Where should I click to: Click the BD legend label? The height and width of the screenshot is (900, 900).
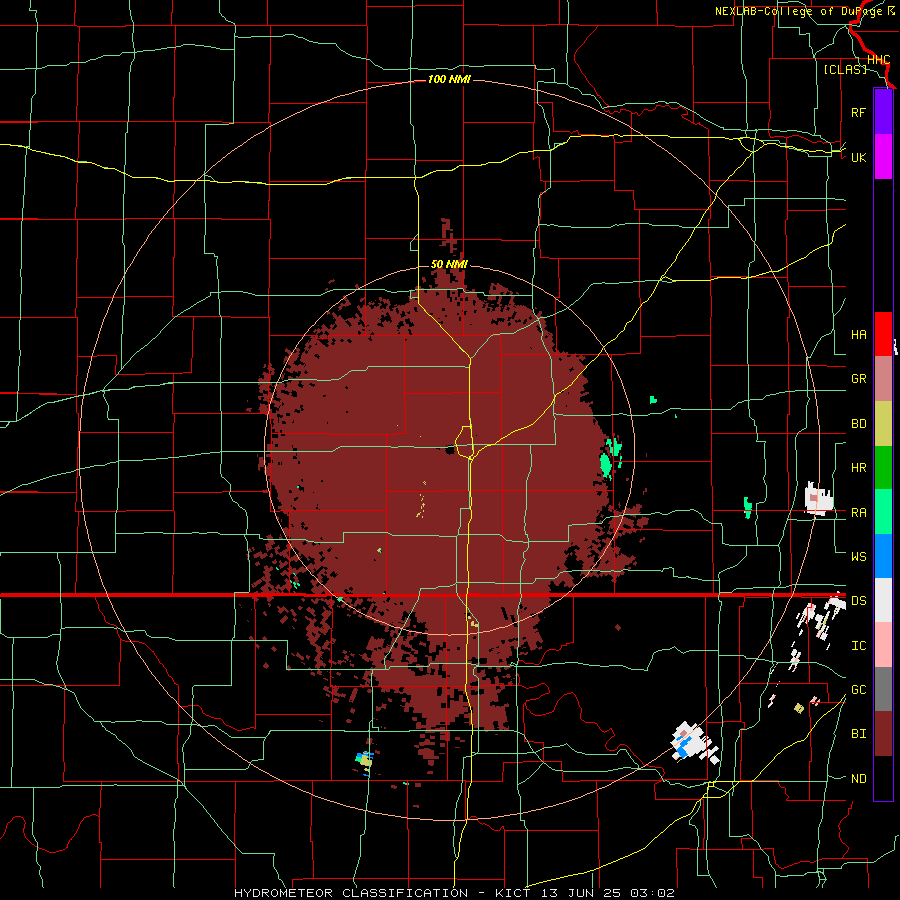tap(858, 424)
